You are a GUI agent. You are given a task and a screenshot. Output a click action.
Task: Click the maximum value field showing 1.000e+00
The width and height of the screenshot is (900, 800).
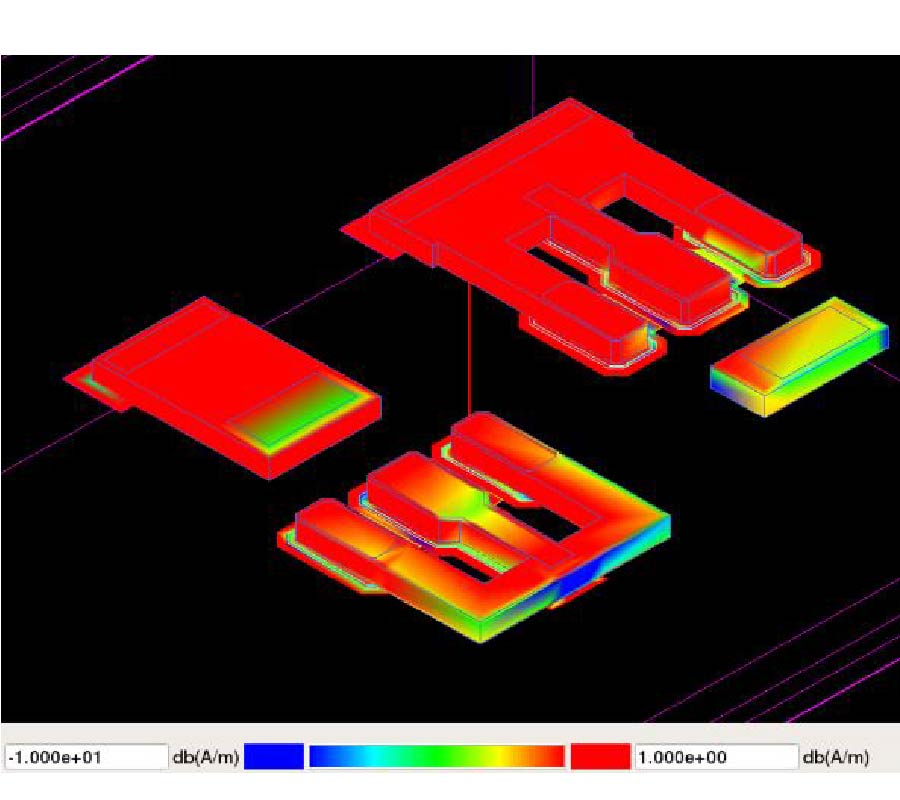(x=715, y=758)
